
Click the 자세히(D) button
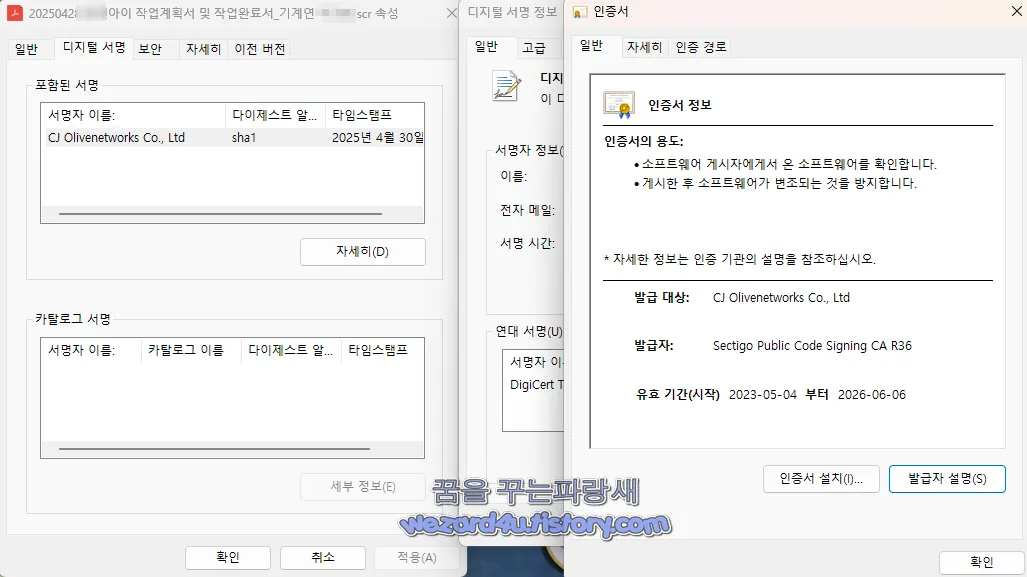(362, 251)
